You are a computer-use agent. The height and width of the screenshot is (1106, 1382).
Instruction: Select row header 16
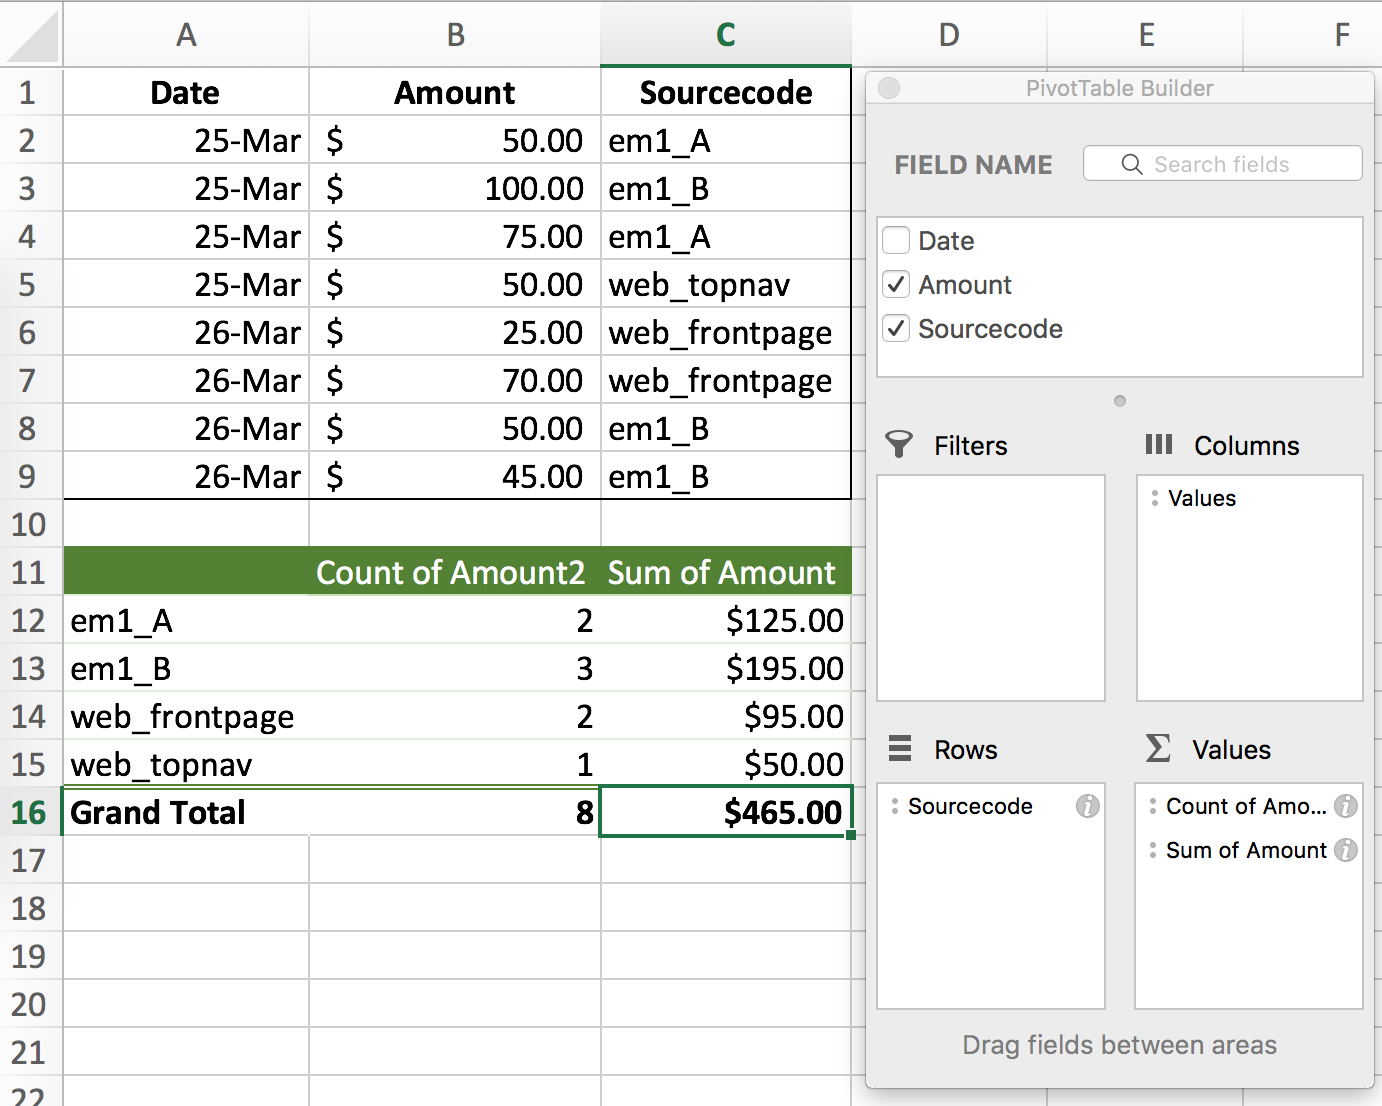(29, 812)
